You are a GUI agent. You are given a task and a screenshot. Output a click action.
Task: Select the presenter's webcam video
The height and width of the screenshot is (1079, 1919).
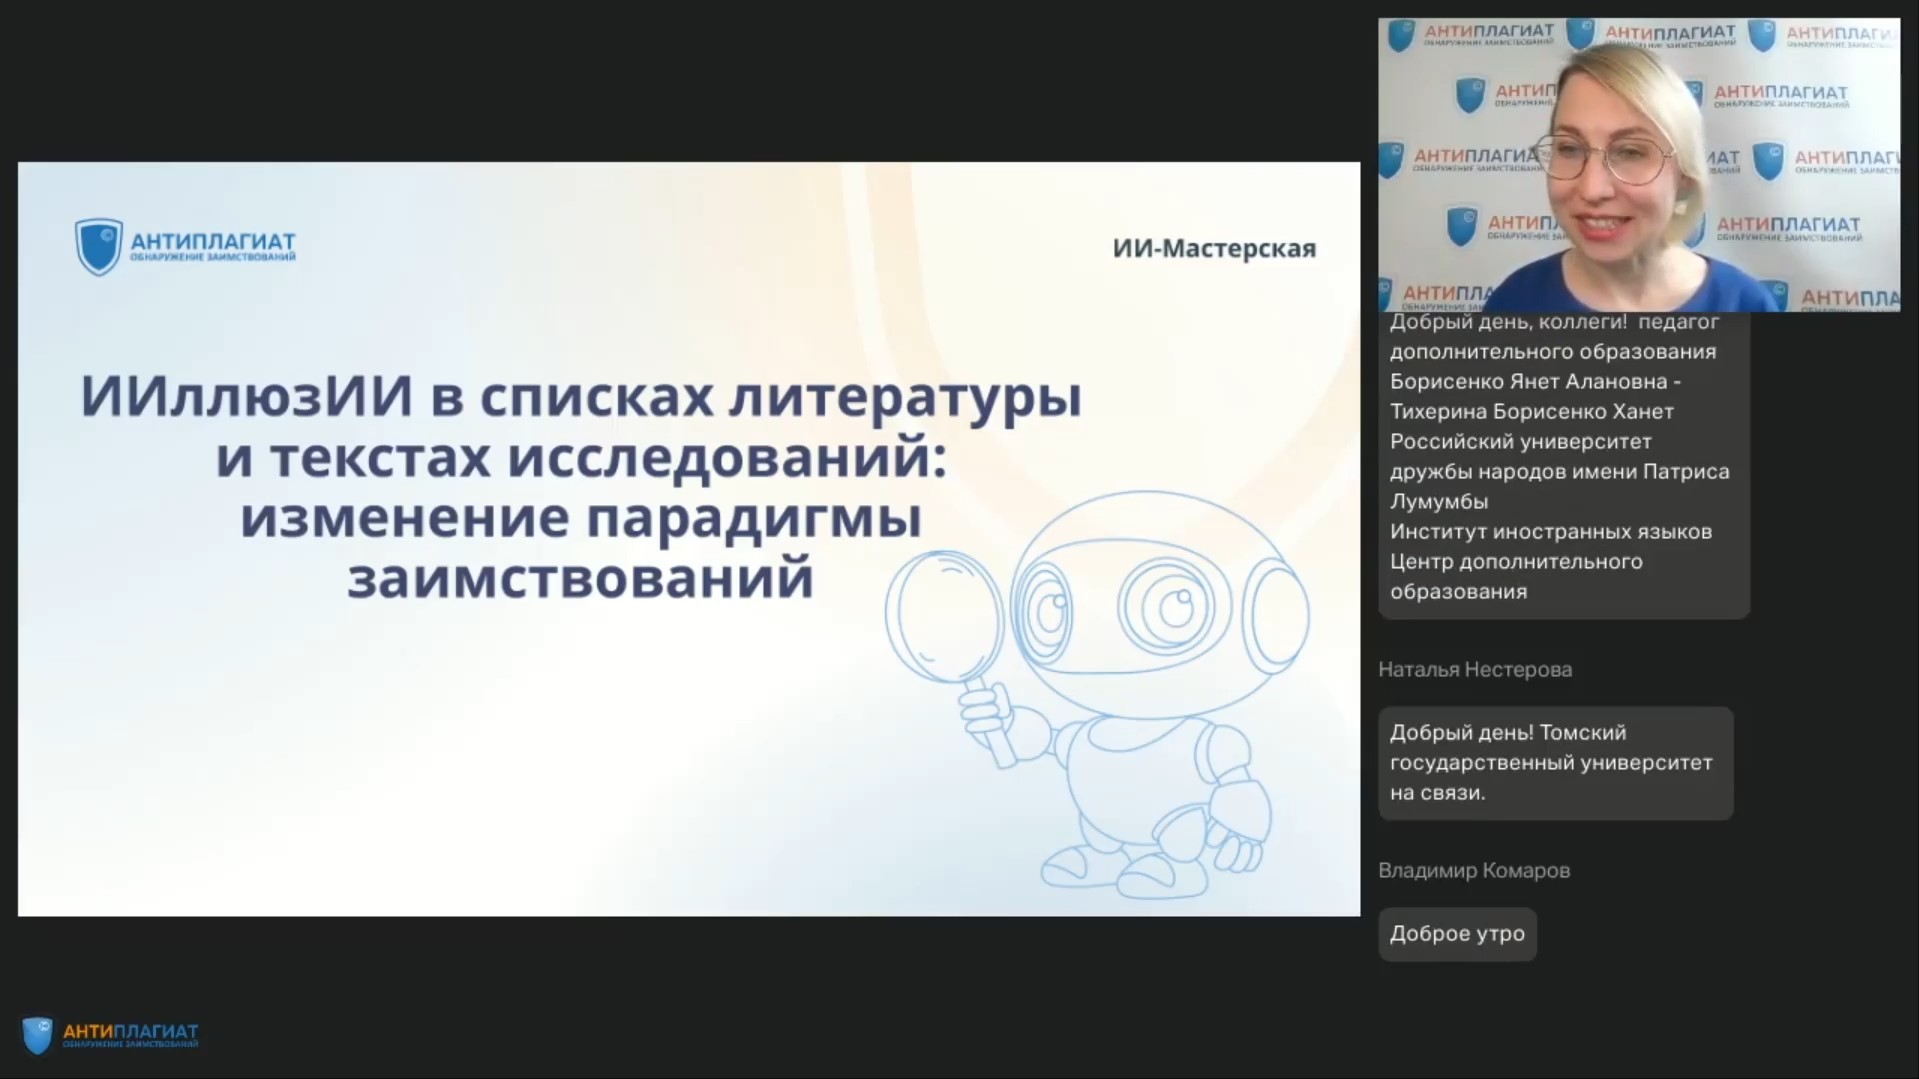tap(1638, 165)
